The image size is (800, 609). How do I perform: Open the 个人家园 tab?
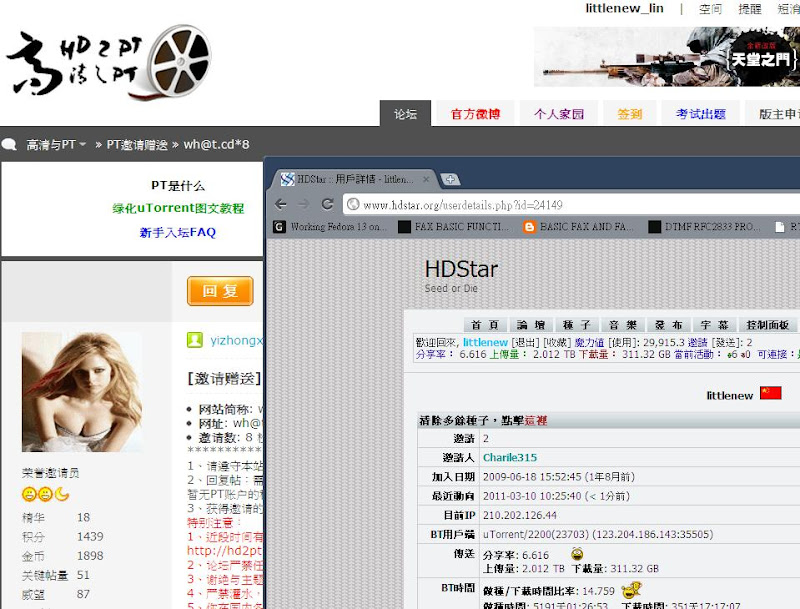(559, 114)
